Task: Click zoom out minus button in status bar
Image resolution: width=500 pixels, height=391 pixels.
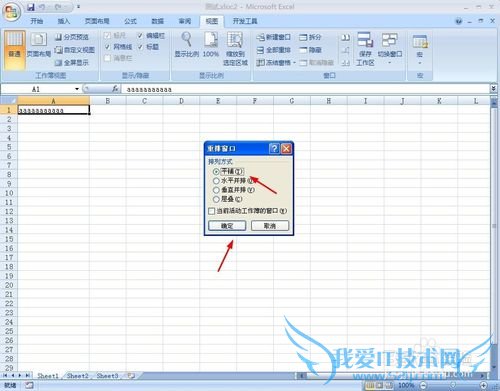Action: 423,385
